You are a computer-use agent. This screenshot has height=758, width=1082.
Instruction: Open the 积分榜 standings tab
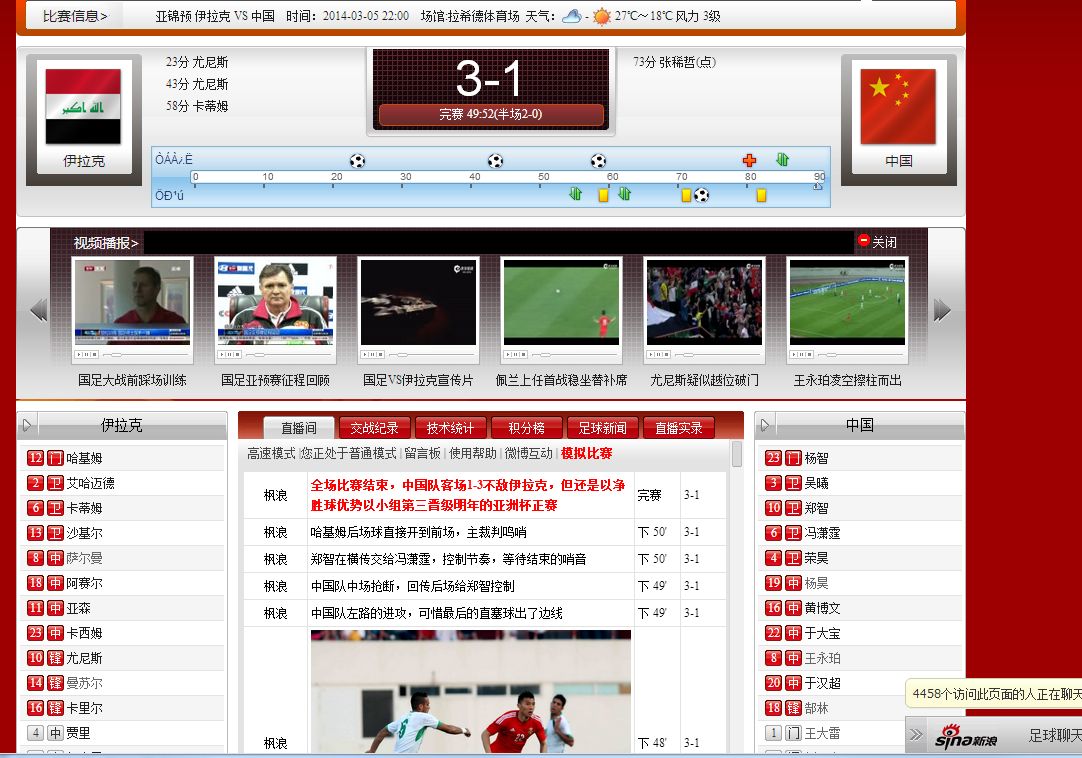click(x=526, y=427)
